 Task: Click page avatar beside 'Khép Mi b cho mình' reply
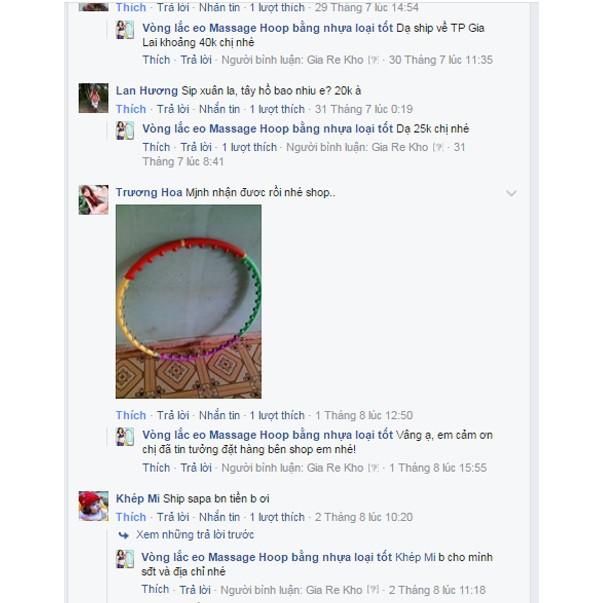[x=125, y=559]
